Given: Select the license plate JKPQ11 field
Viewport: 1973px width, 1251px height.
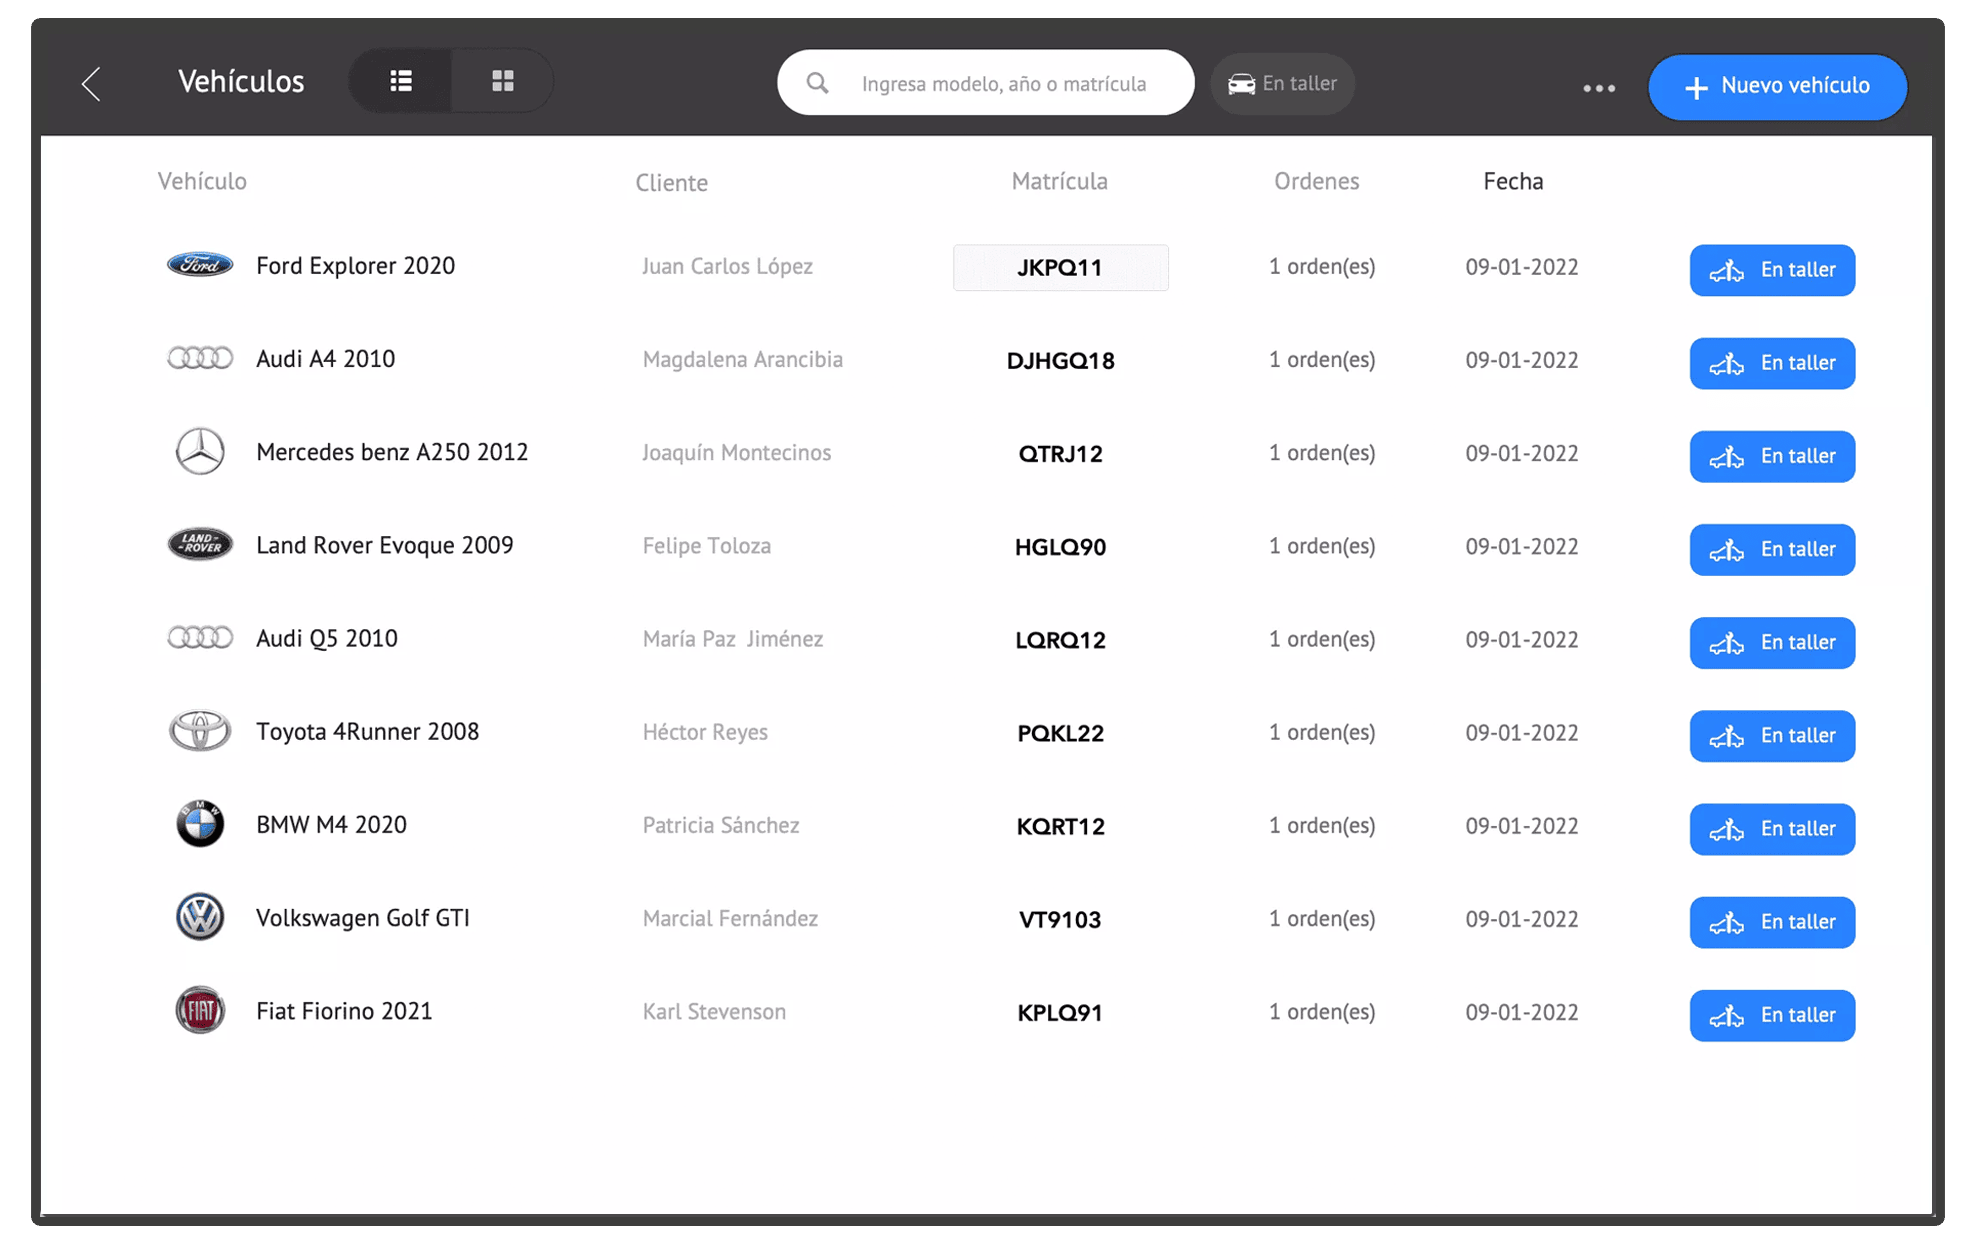Looking at the screenshot, I should (x=1060, y=268).
